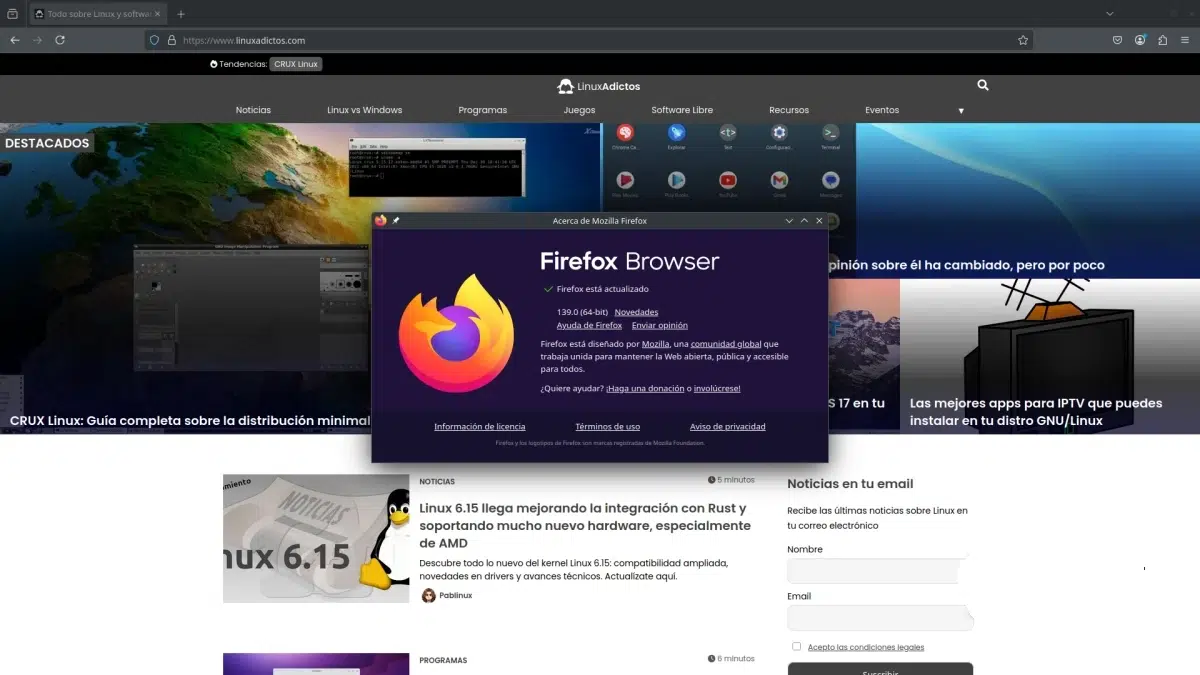The width and height of the screenshot is (1200, 675).
Task: Open the Firefox hamburger menu
Action: click(1186, 40)
